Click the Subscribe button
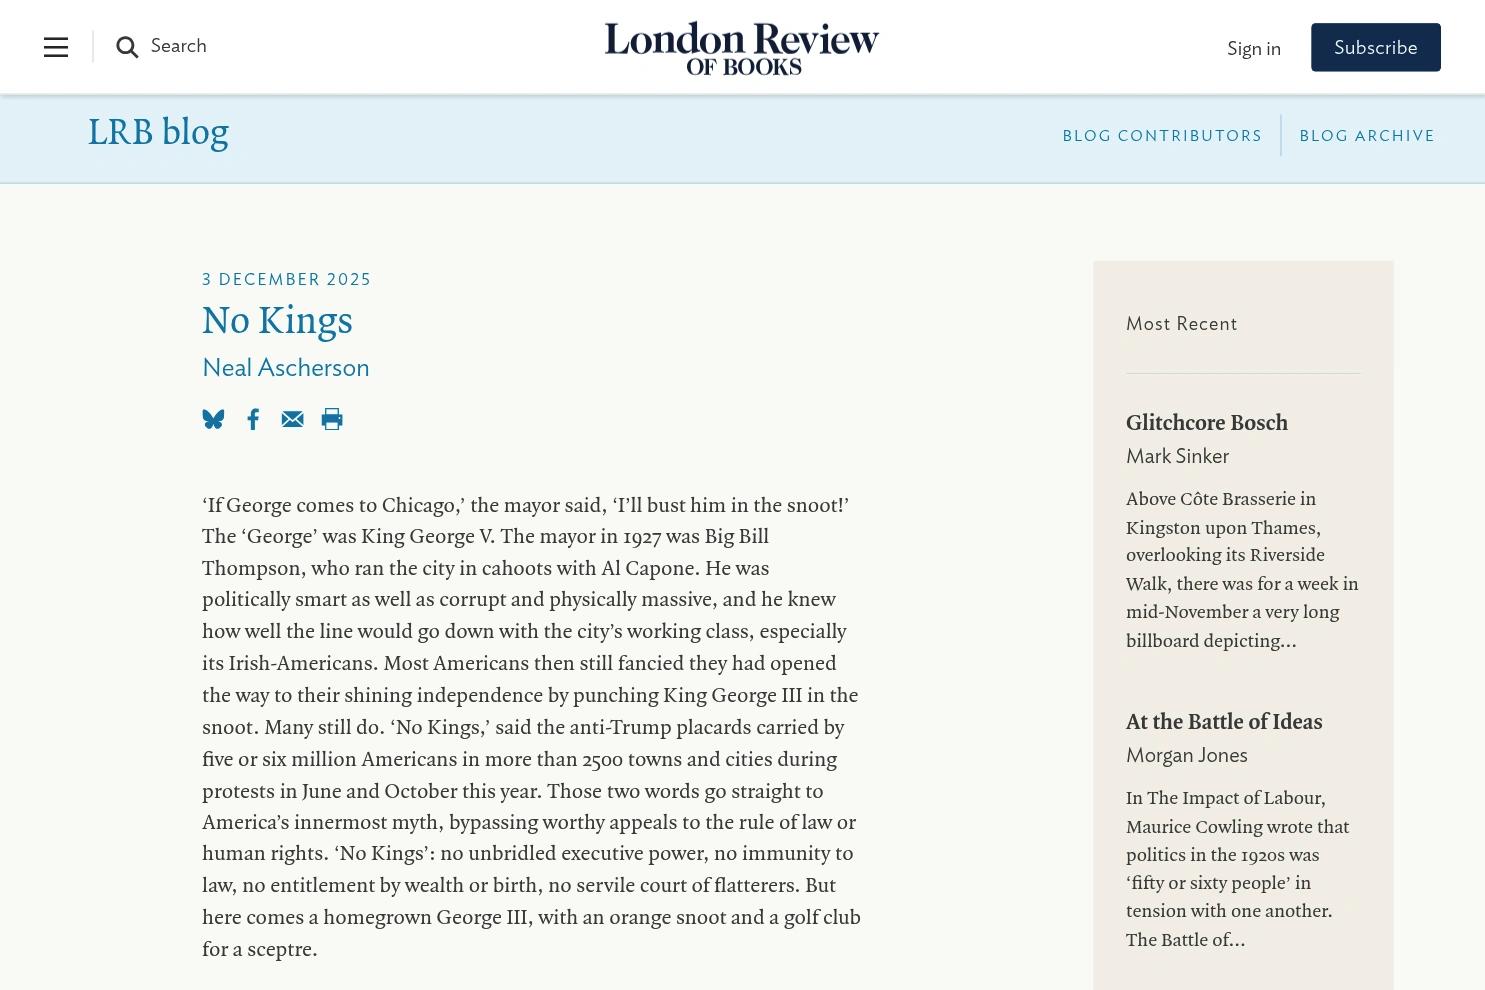 pos(1376,47)
